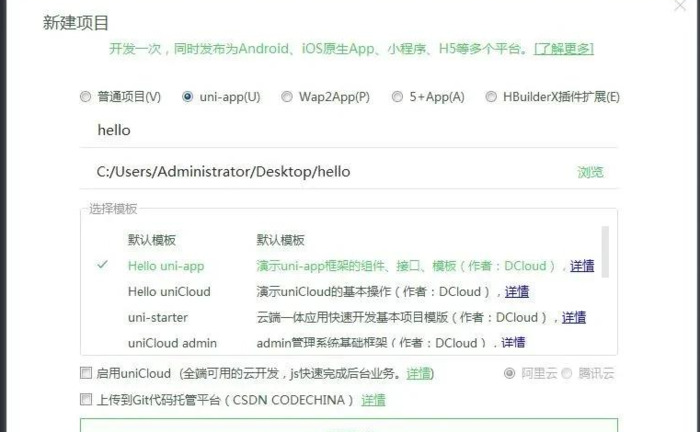Select Wap2App(P) project type
This screenshot has width=700, height=432.
pyautogui.click(x=287, y=97)
